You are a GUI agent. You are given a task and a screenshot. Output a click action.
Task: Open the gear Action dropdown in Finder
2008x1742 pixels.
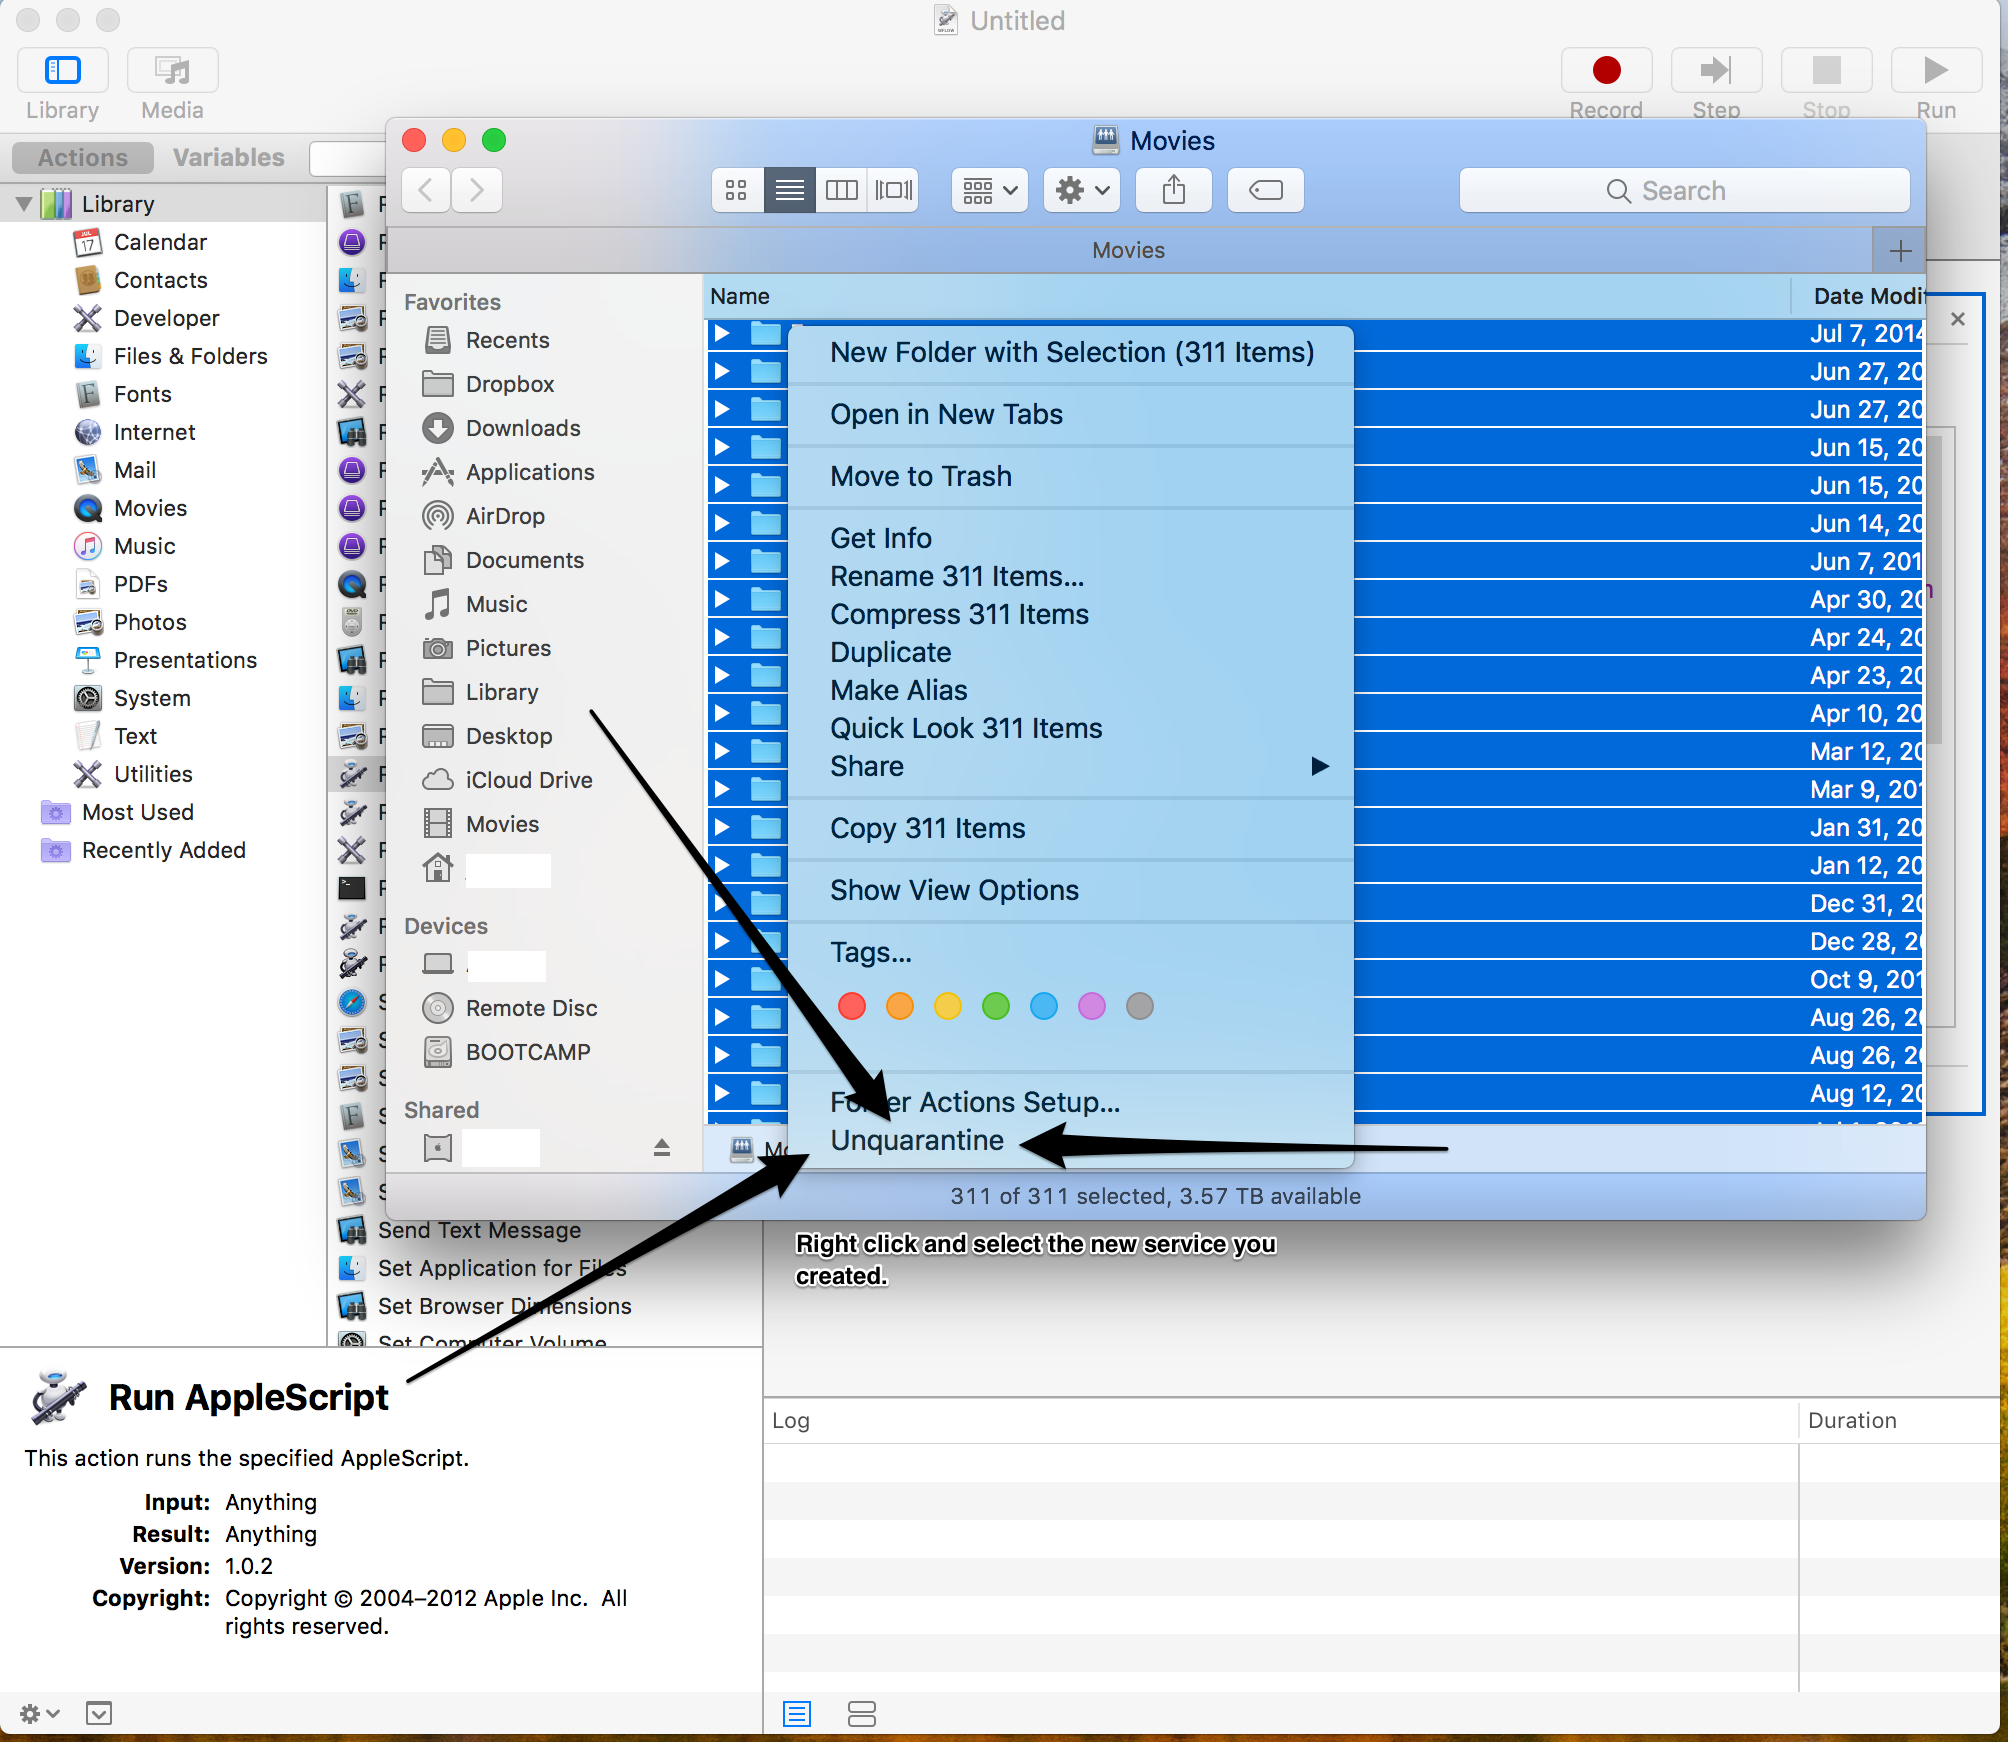pyautogui.click(x=1082, y=190)
